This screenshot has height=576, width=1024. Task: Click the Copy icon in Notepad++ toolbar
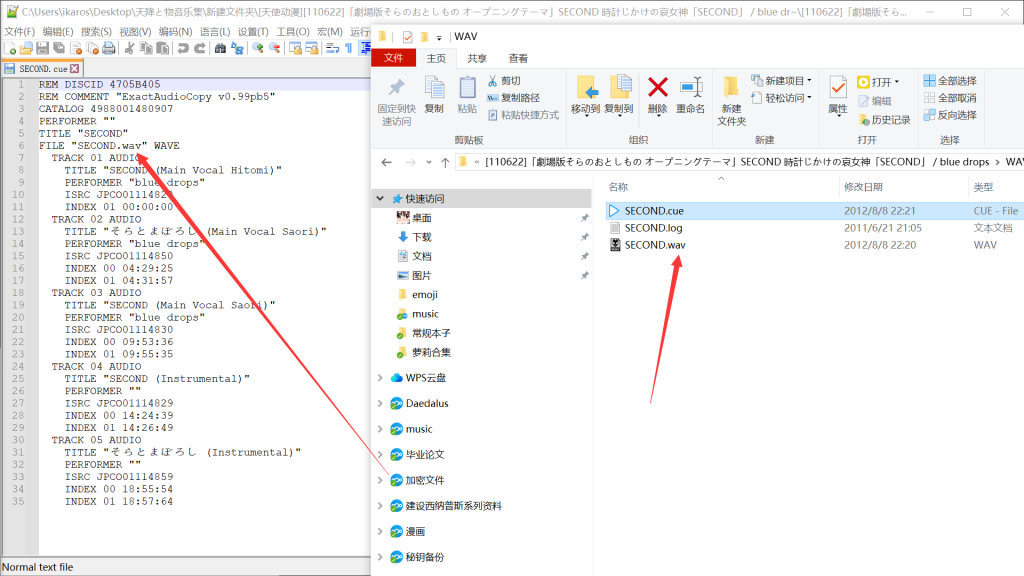[146, 48]
